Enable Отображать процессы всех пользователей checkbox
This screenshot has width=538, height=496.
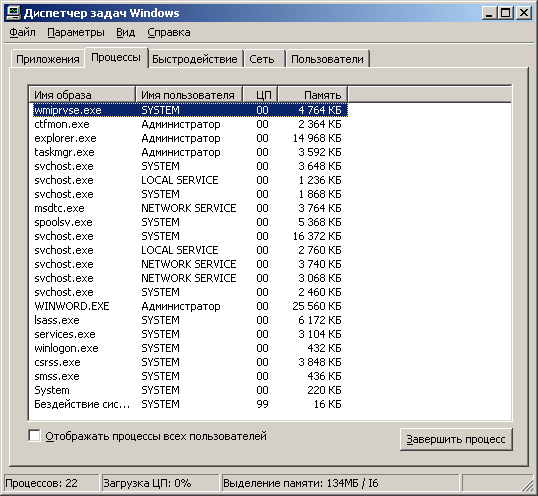coord(34,436)
